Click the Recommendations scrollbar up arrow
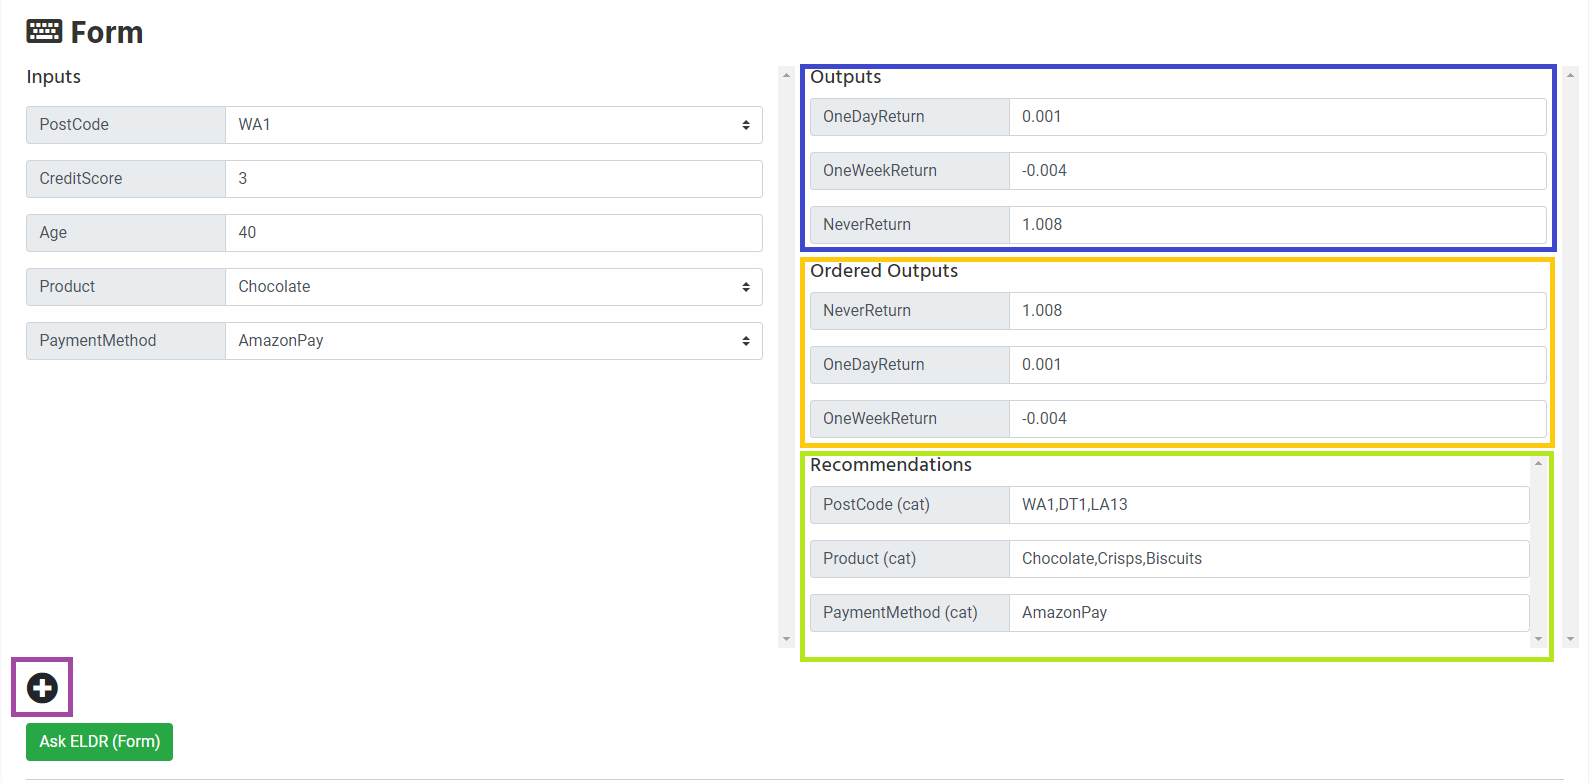The width and height of the screenshot is (1589, 783). click(1538, 463)
